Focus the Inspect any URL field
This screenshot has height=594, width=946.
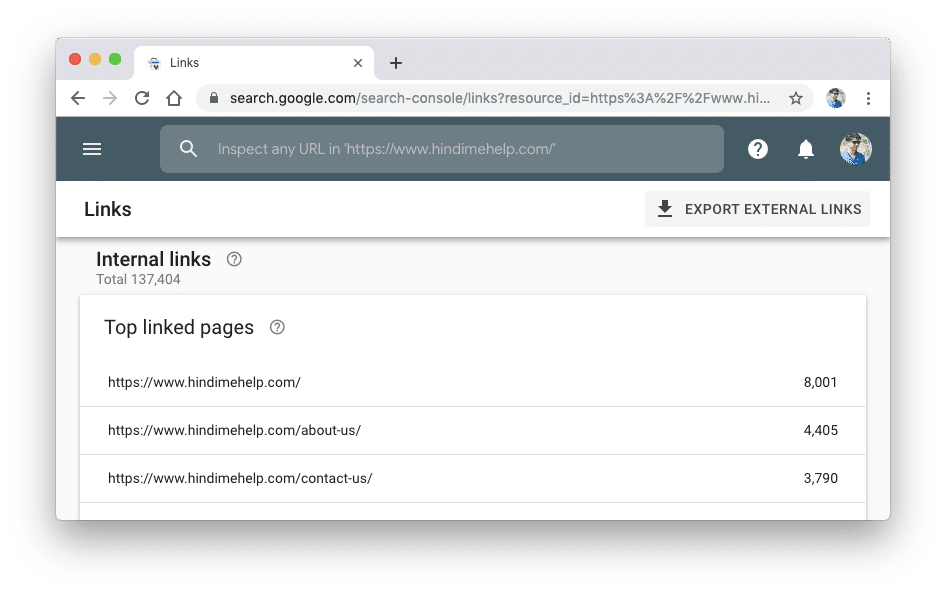pos(442,149)
